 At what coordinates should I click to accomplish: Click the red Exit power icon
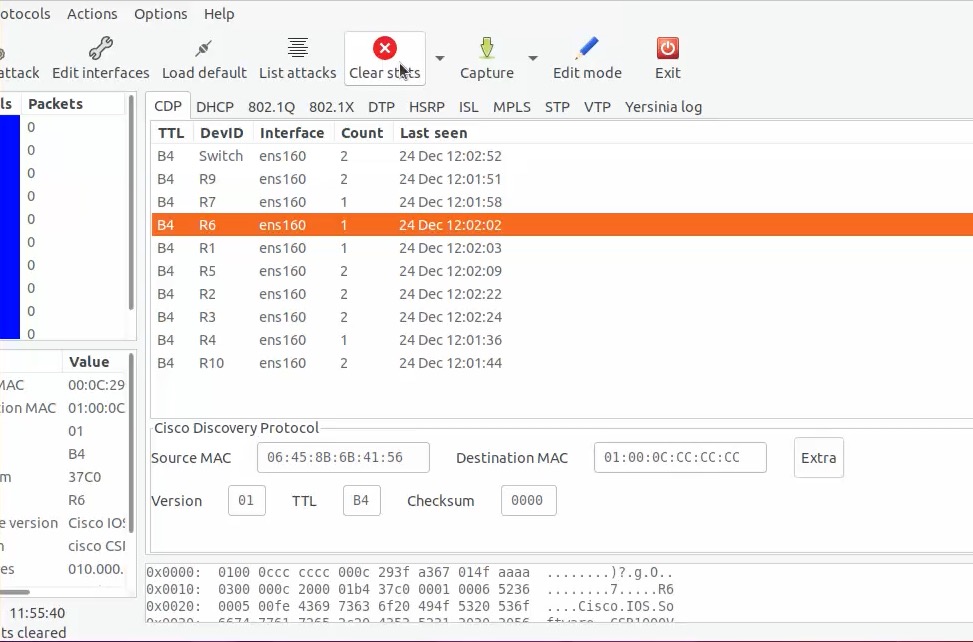pos(668,48)
